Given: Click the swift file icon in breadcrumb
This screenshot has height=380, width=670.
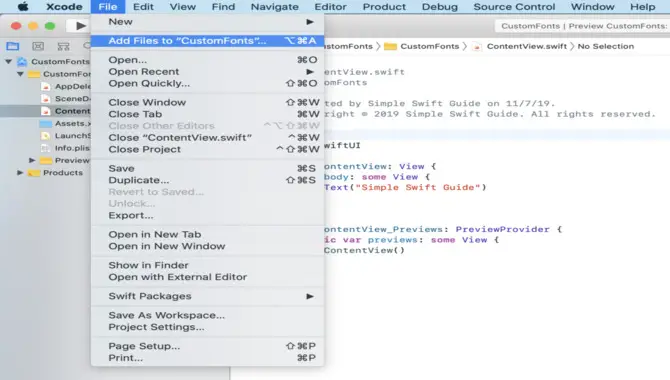Looking at the screenshot, I should click(x=477, y=47).
